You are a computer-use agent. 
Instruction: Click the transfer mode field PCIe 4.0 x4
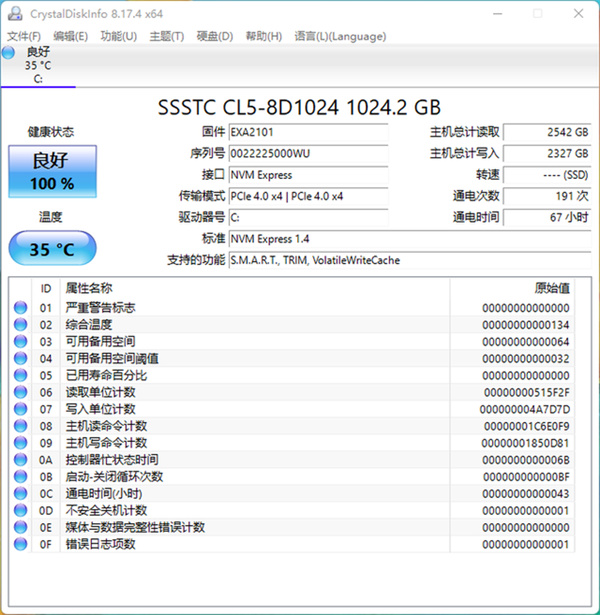309,196
